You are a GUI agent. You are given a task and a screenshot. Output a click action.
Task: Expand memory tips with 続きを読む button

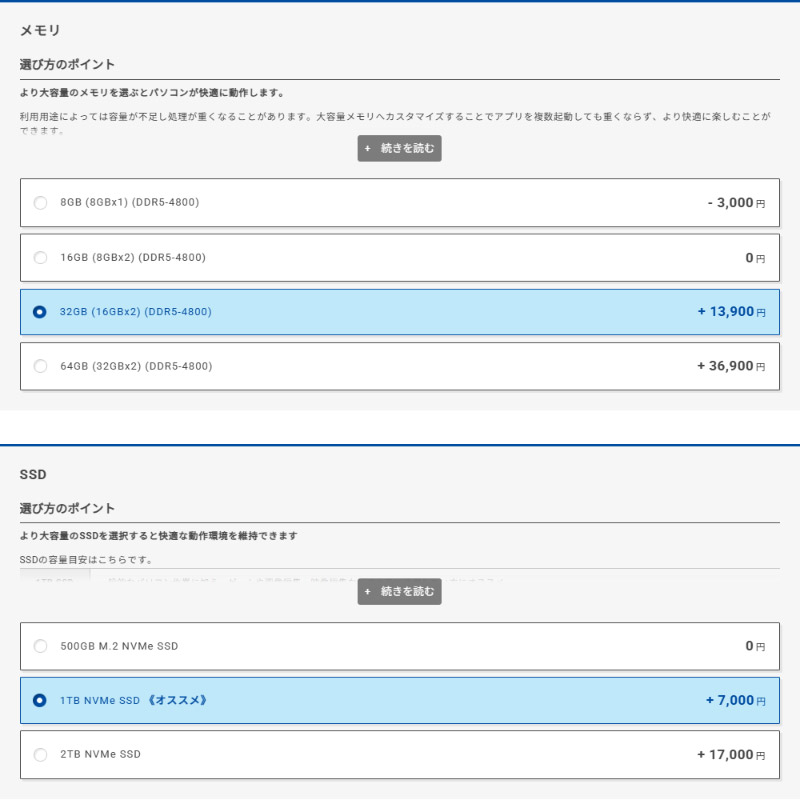coord(400,148)
